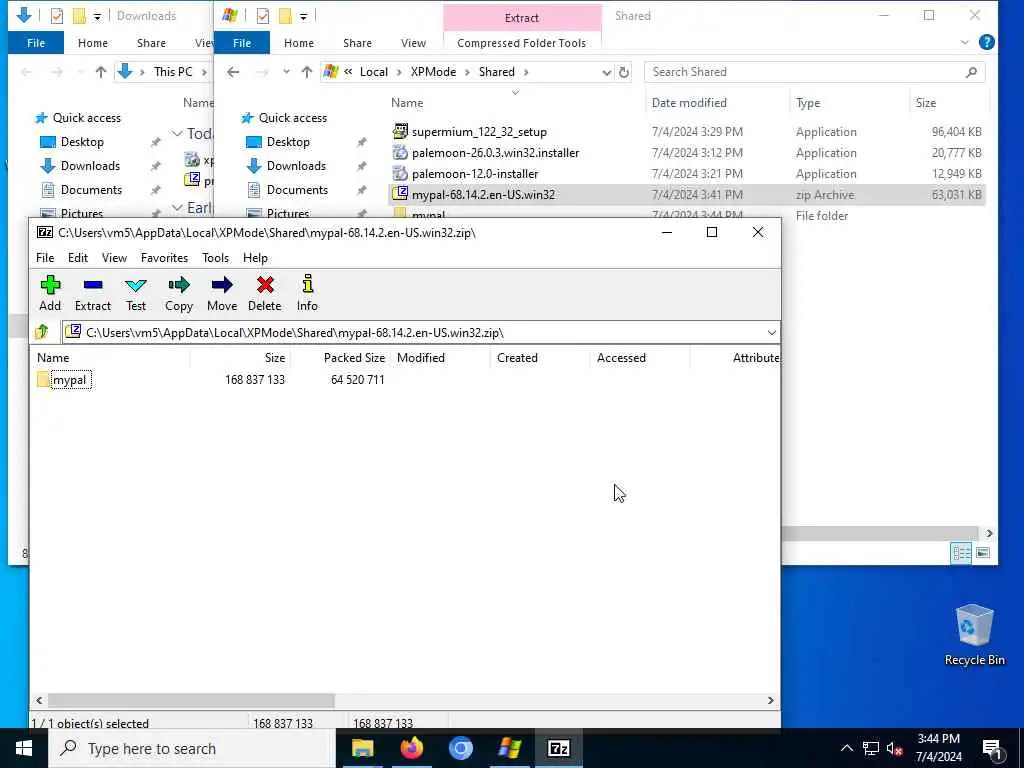Image resolution: width=1024 pixels, height=768 pixels.
Task: Sort 7-Zip list by Packed Size
Action: coord(354,358)
